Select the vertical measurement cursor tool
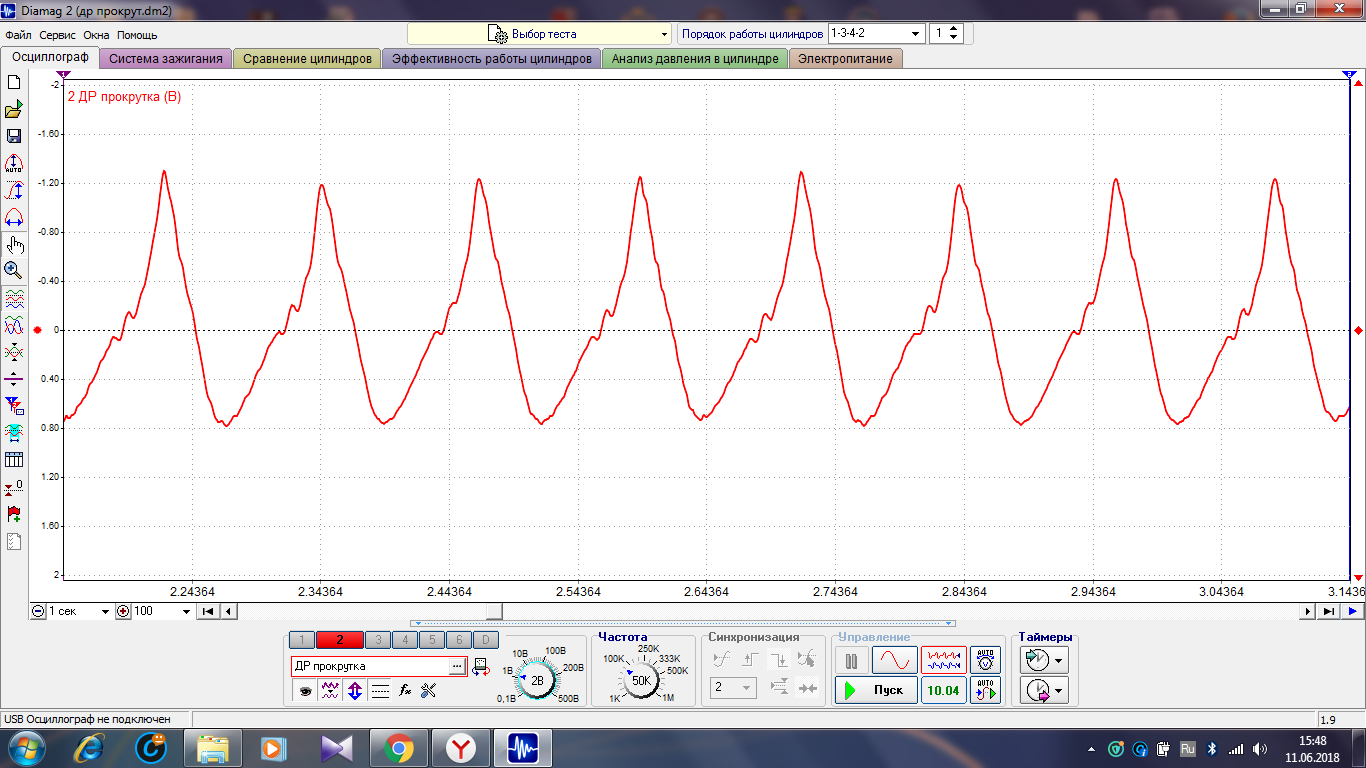Viewport: 1366px width, 768px height. click(x=14, y=190)
